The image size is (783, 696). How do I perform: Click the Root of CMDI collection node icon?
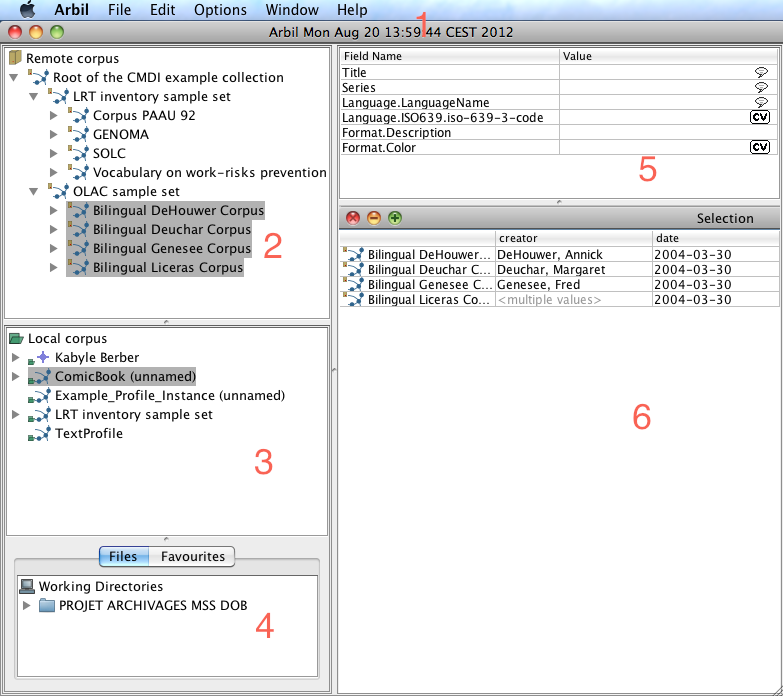(38, 77)
